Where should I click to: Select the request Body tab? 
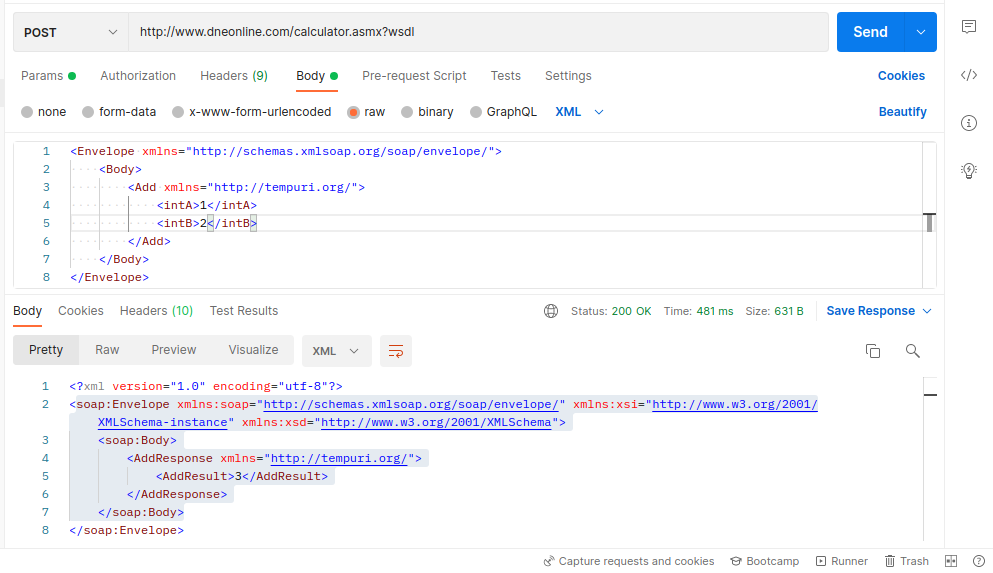(x=317, y=76)
